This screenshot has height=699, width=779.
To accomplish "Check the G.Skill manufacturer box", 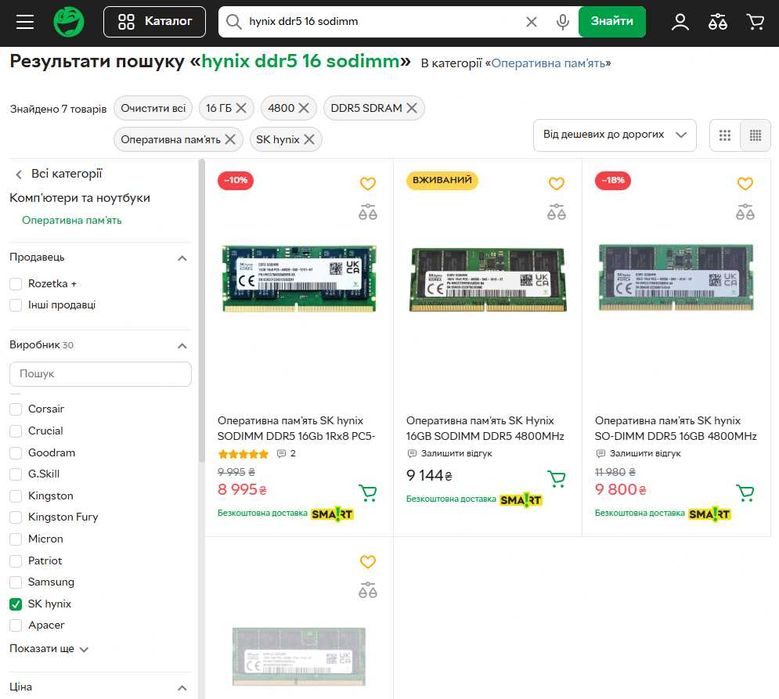I will tap(16, 474).
